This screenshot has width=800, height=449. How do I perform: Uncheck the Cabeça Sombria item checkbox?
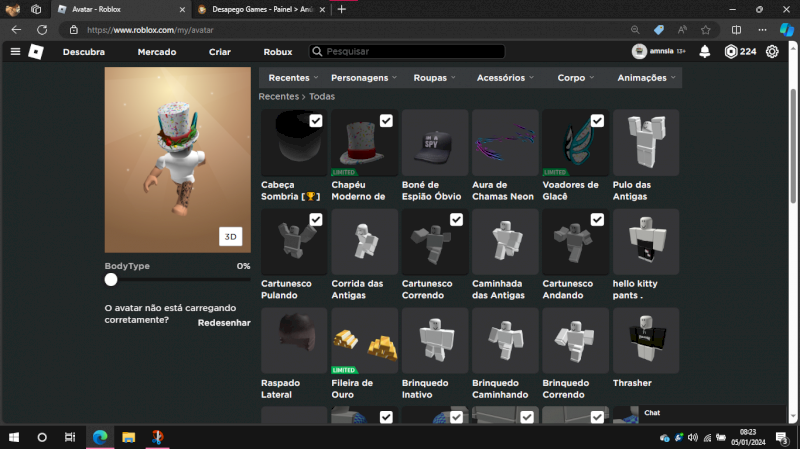tap(316, 121)
